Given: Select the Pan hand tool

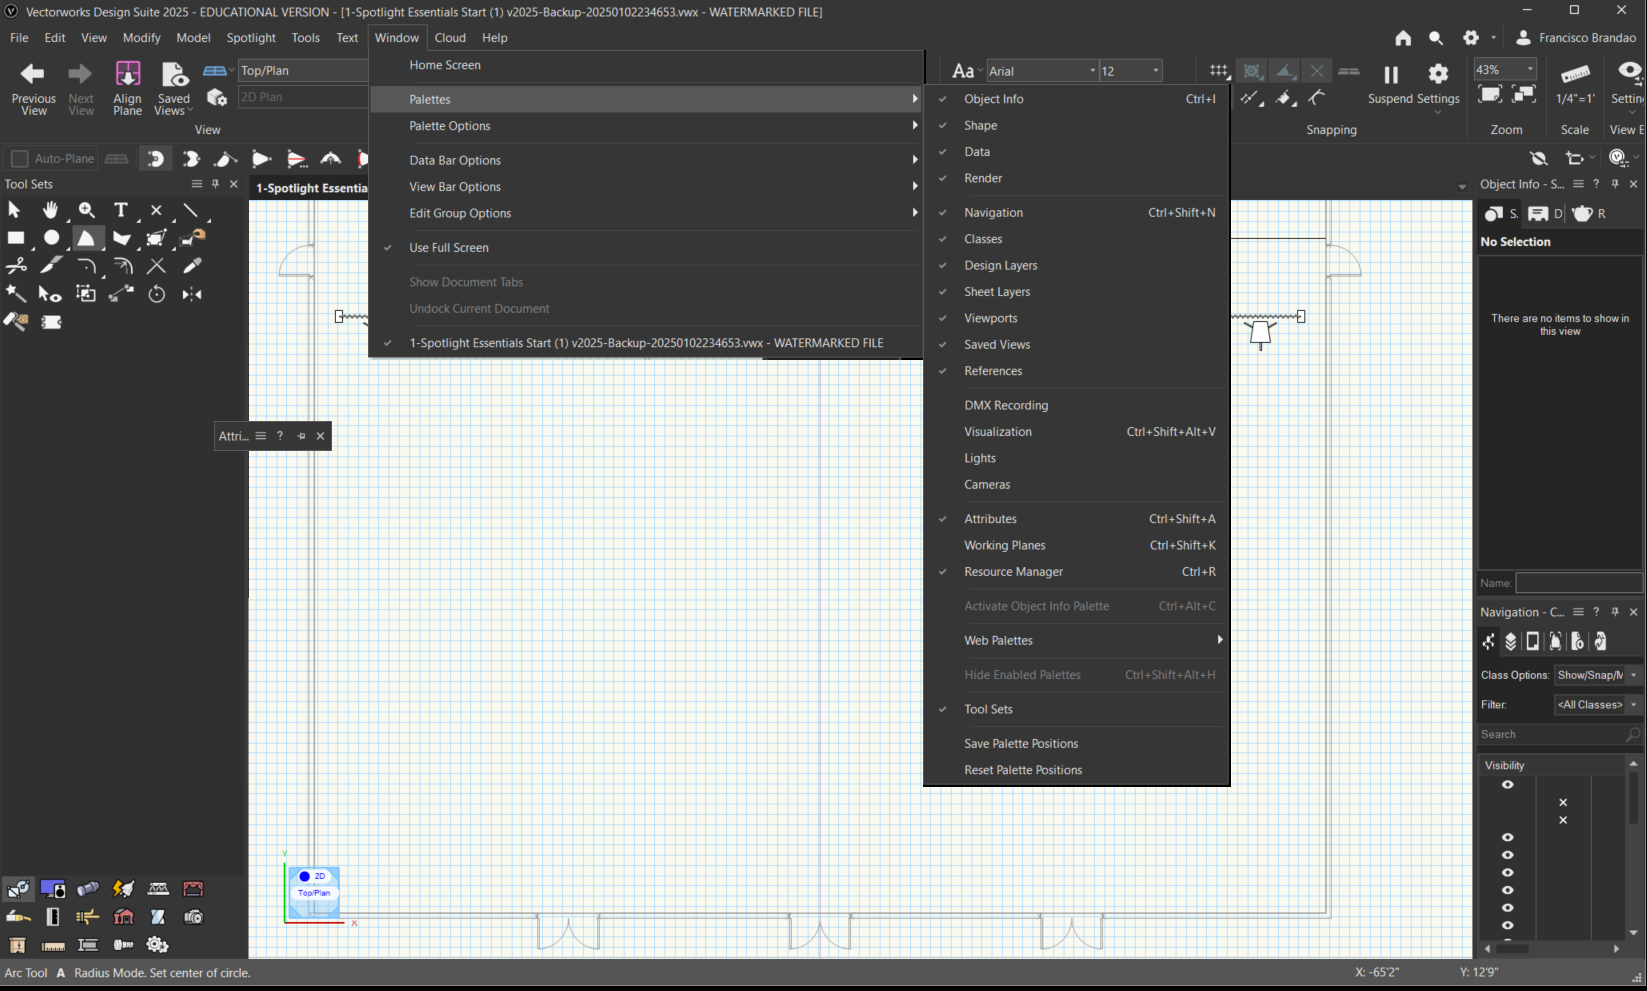Looking at the screenshot, I should click(x=50, y=210).
